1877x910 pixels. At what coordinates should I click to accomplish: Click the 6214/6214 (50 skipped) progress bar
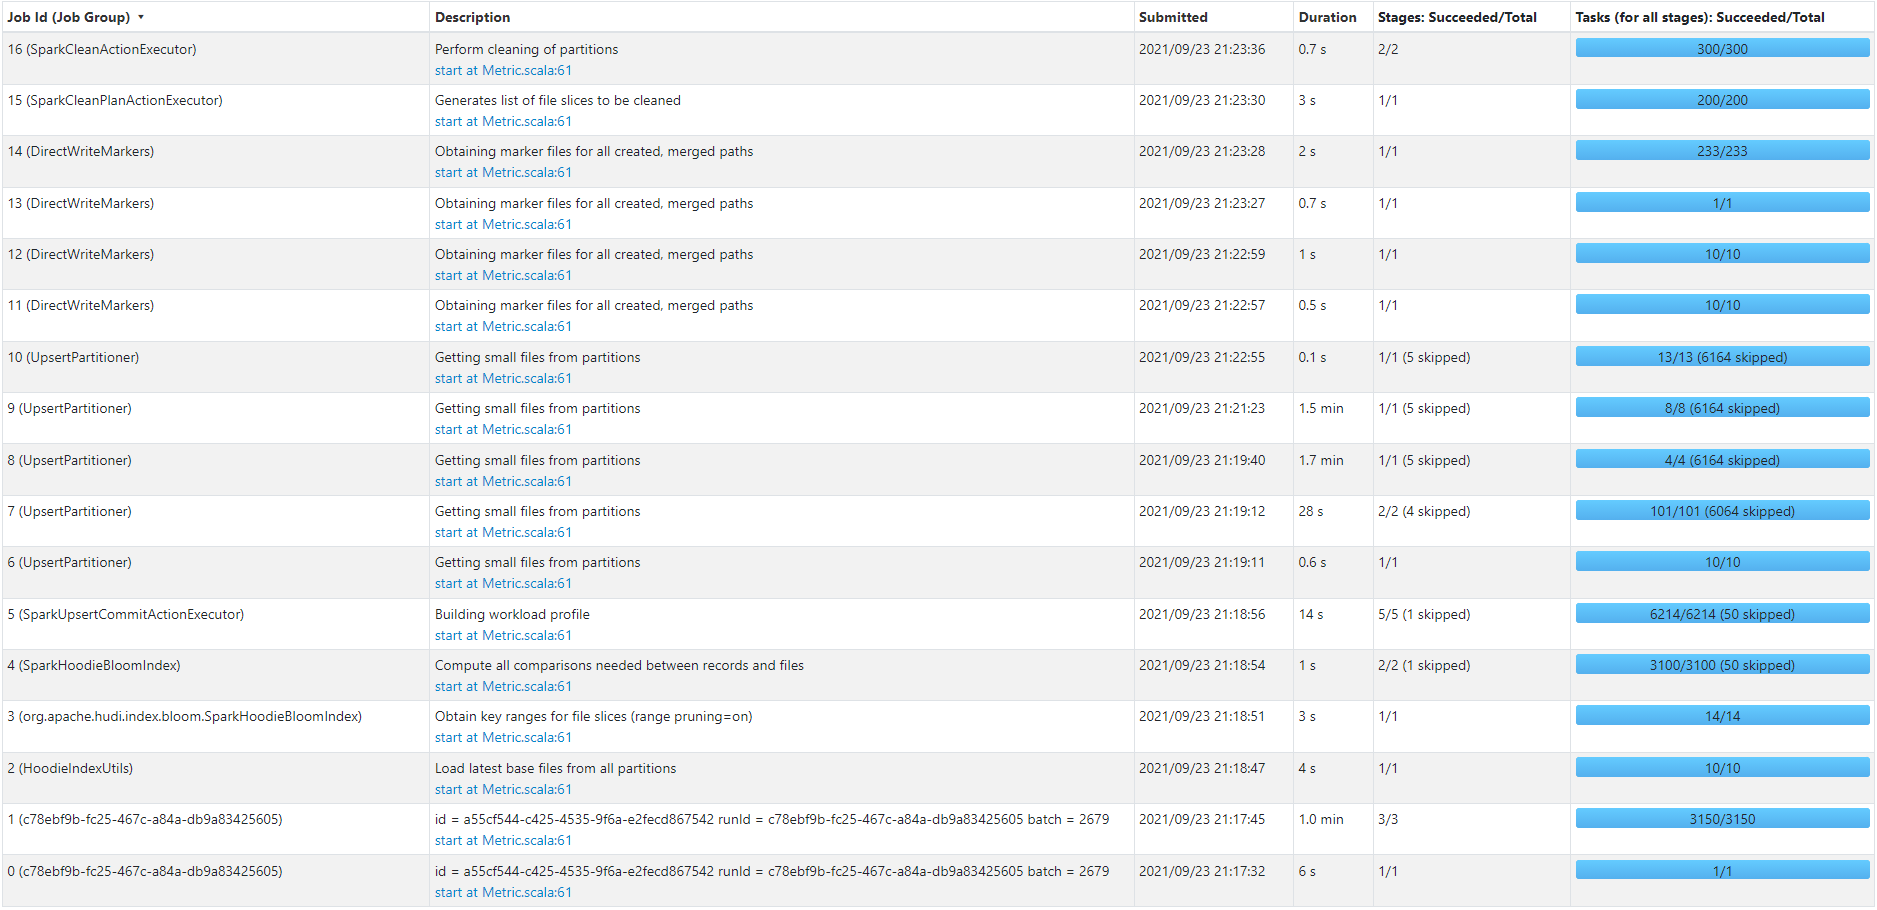coord(1722,613)
